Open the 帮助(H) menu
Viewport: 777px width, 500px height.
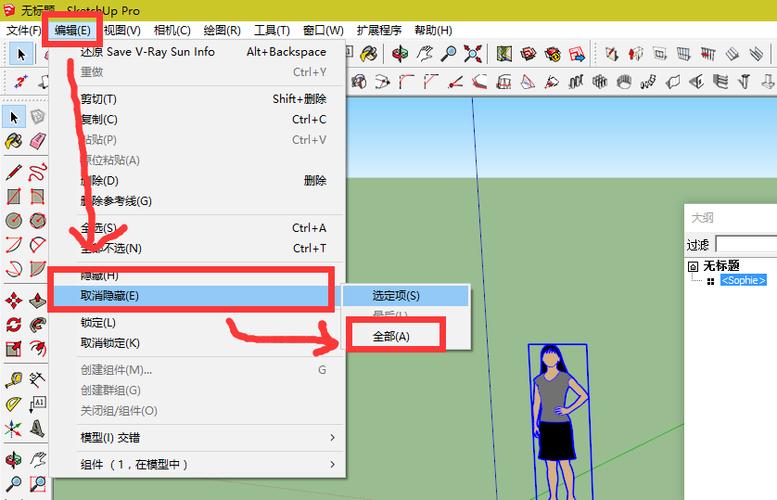pos(433,30)
